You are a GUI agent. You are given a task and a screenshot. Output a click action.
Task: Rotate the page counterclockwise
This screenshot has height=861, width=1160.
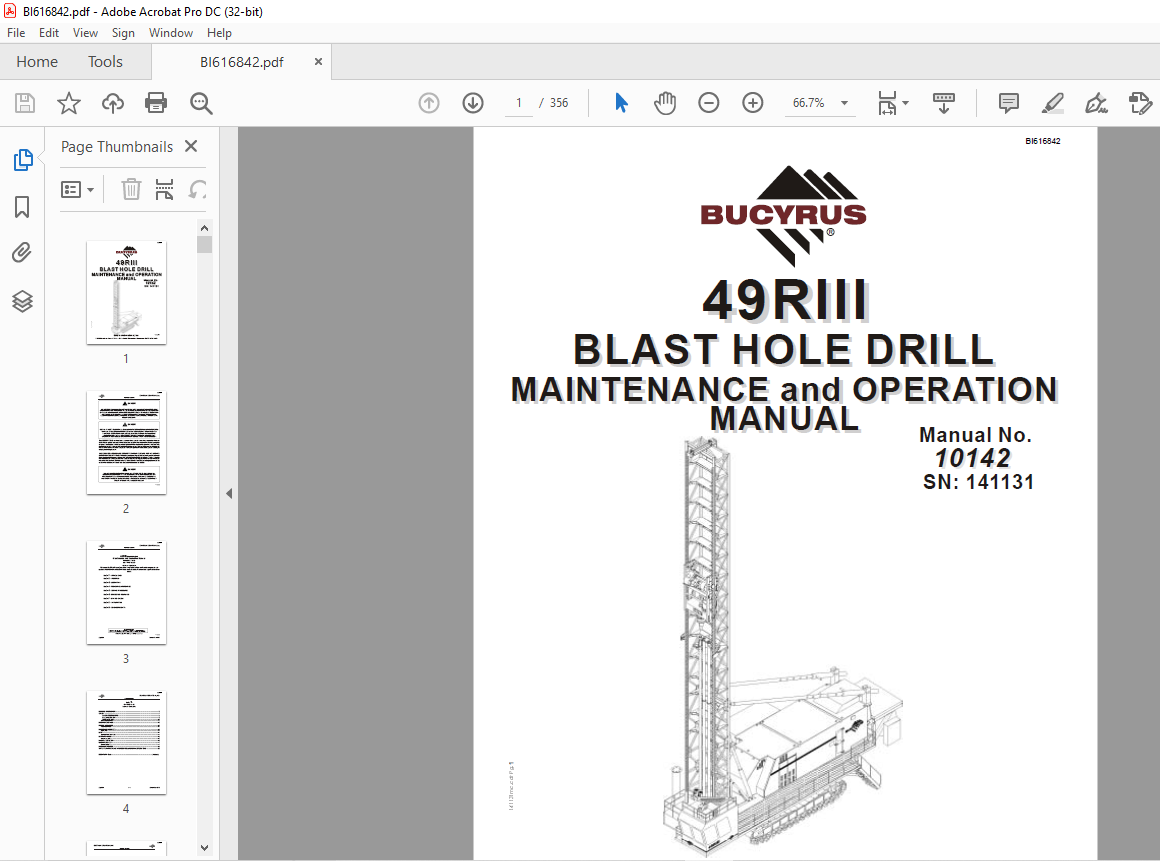click(197, 189)
